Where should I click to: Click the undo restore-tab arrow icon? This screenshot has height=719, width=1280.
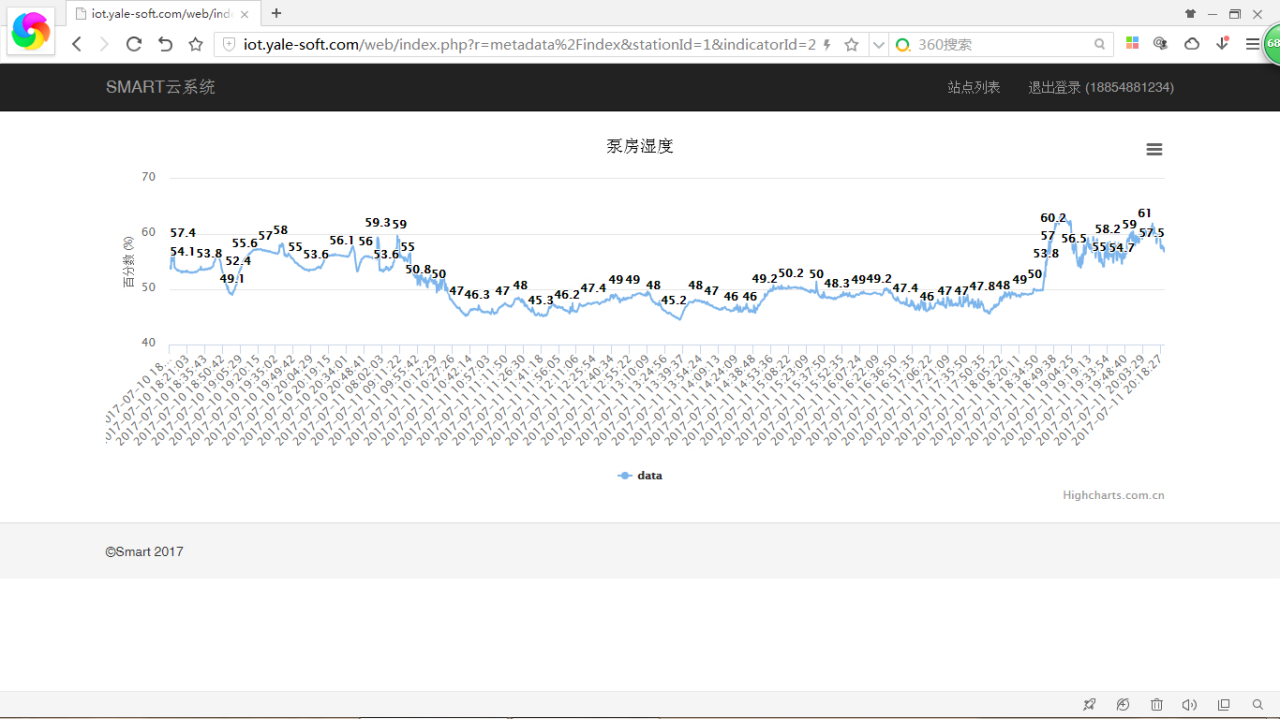pyautogui.click(x=165, y=44)
